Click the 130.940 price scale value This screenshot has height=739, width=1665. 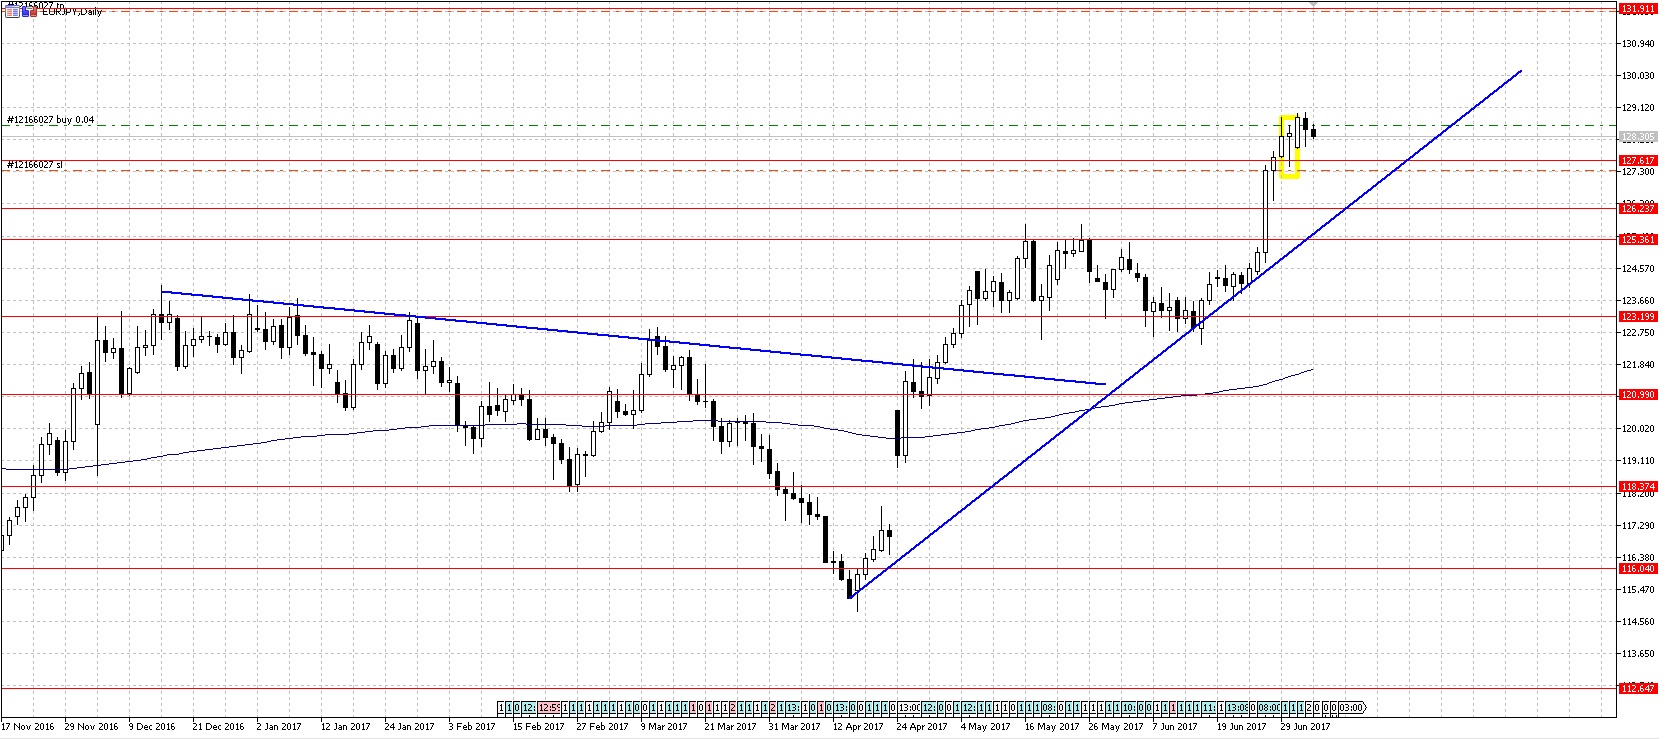click(1638, 43)
